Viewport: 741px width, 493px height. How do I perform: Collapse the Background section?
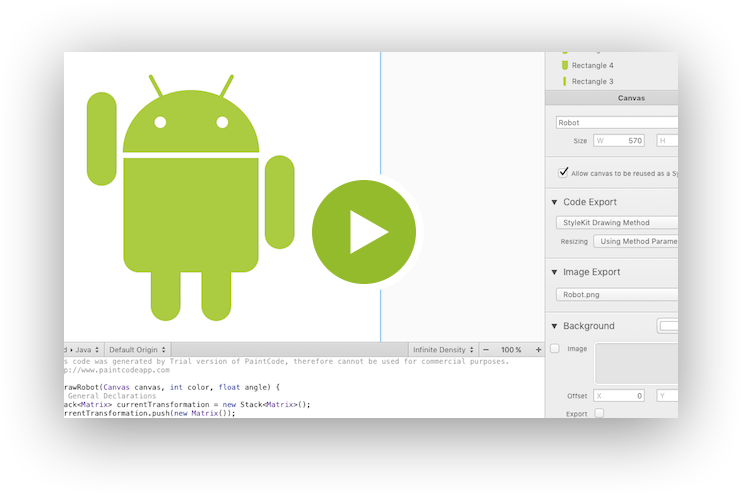[x=553, y=326]
